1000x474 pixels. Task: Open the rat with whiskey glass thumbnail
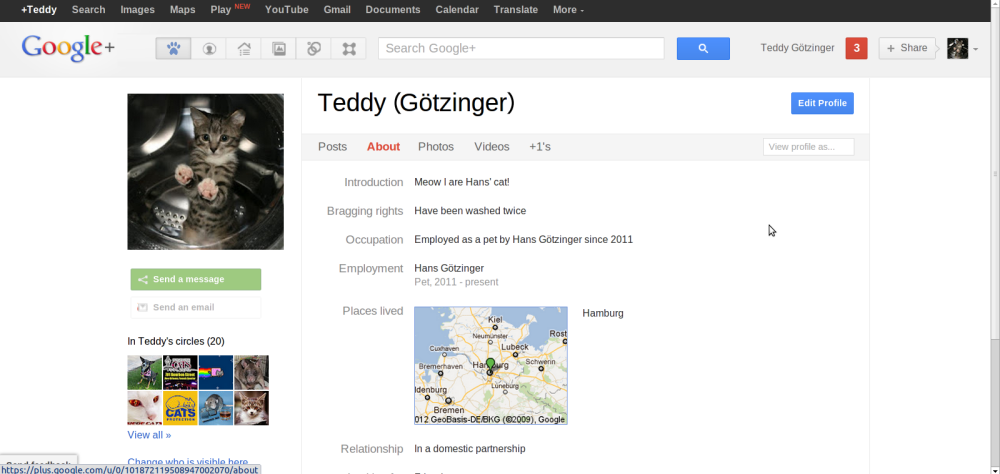point(216,408)
